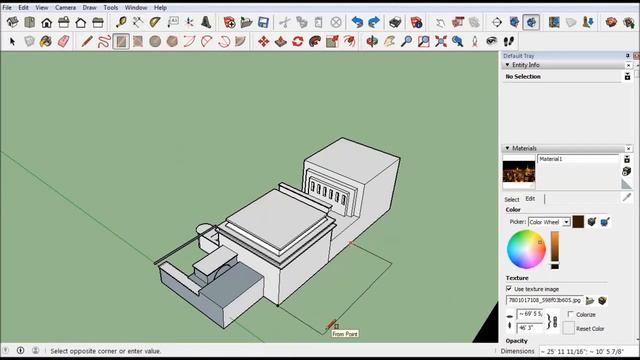Pick a hue on the color wheel

click(x=527, y=249)
